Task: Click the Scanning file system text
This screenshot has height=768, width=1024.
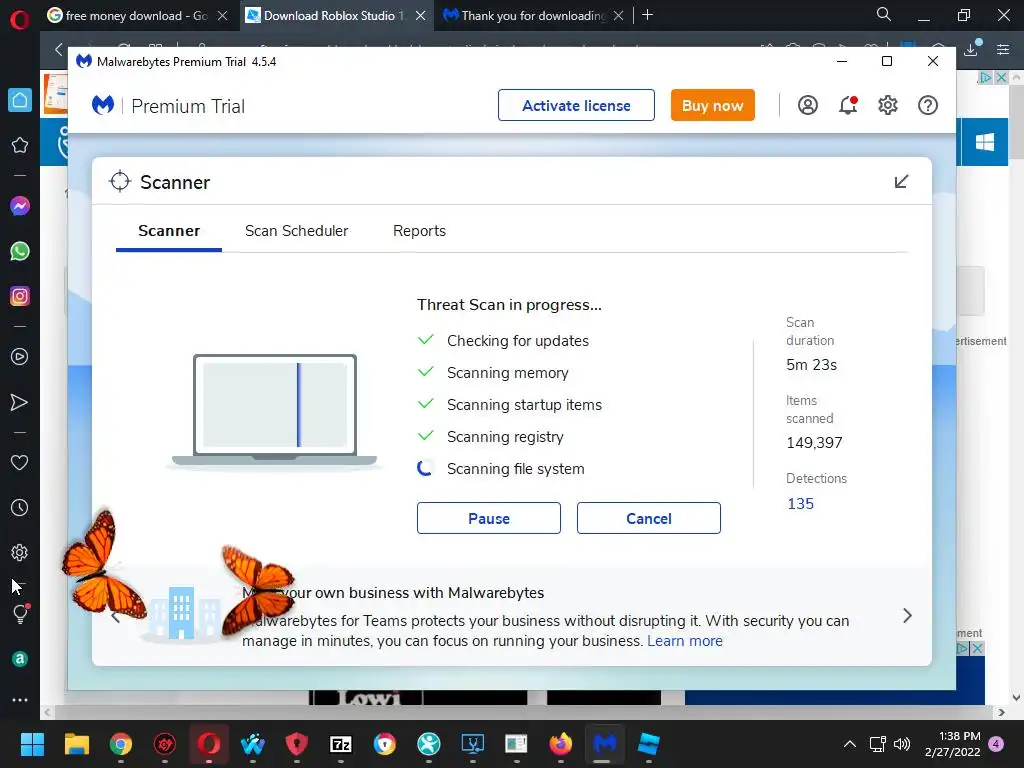Action: [x=515, y=468]
